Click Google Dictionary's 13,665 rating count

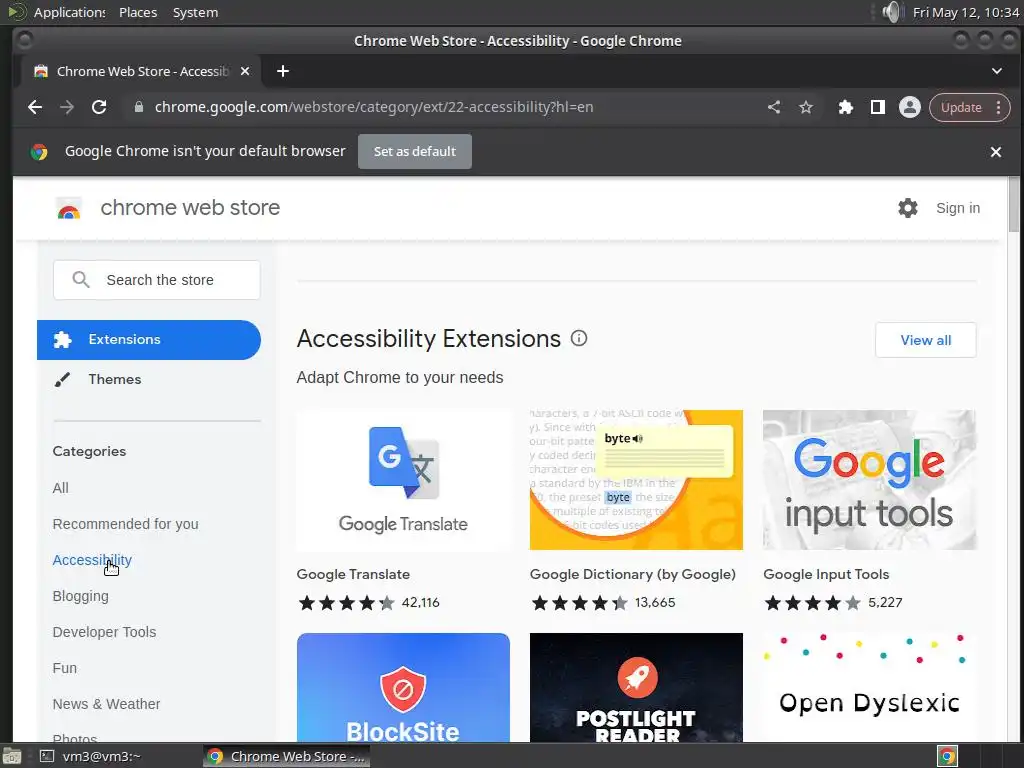655,603
